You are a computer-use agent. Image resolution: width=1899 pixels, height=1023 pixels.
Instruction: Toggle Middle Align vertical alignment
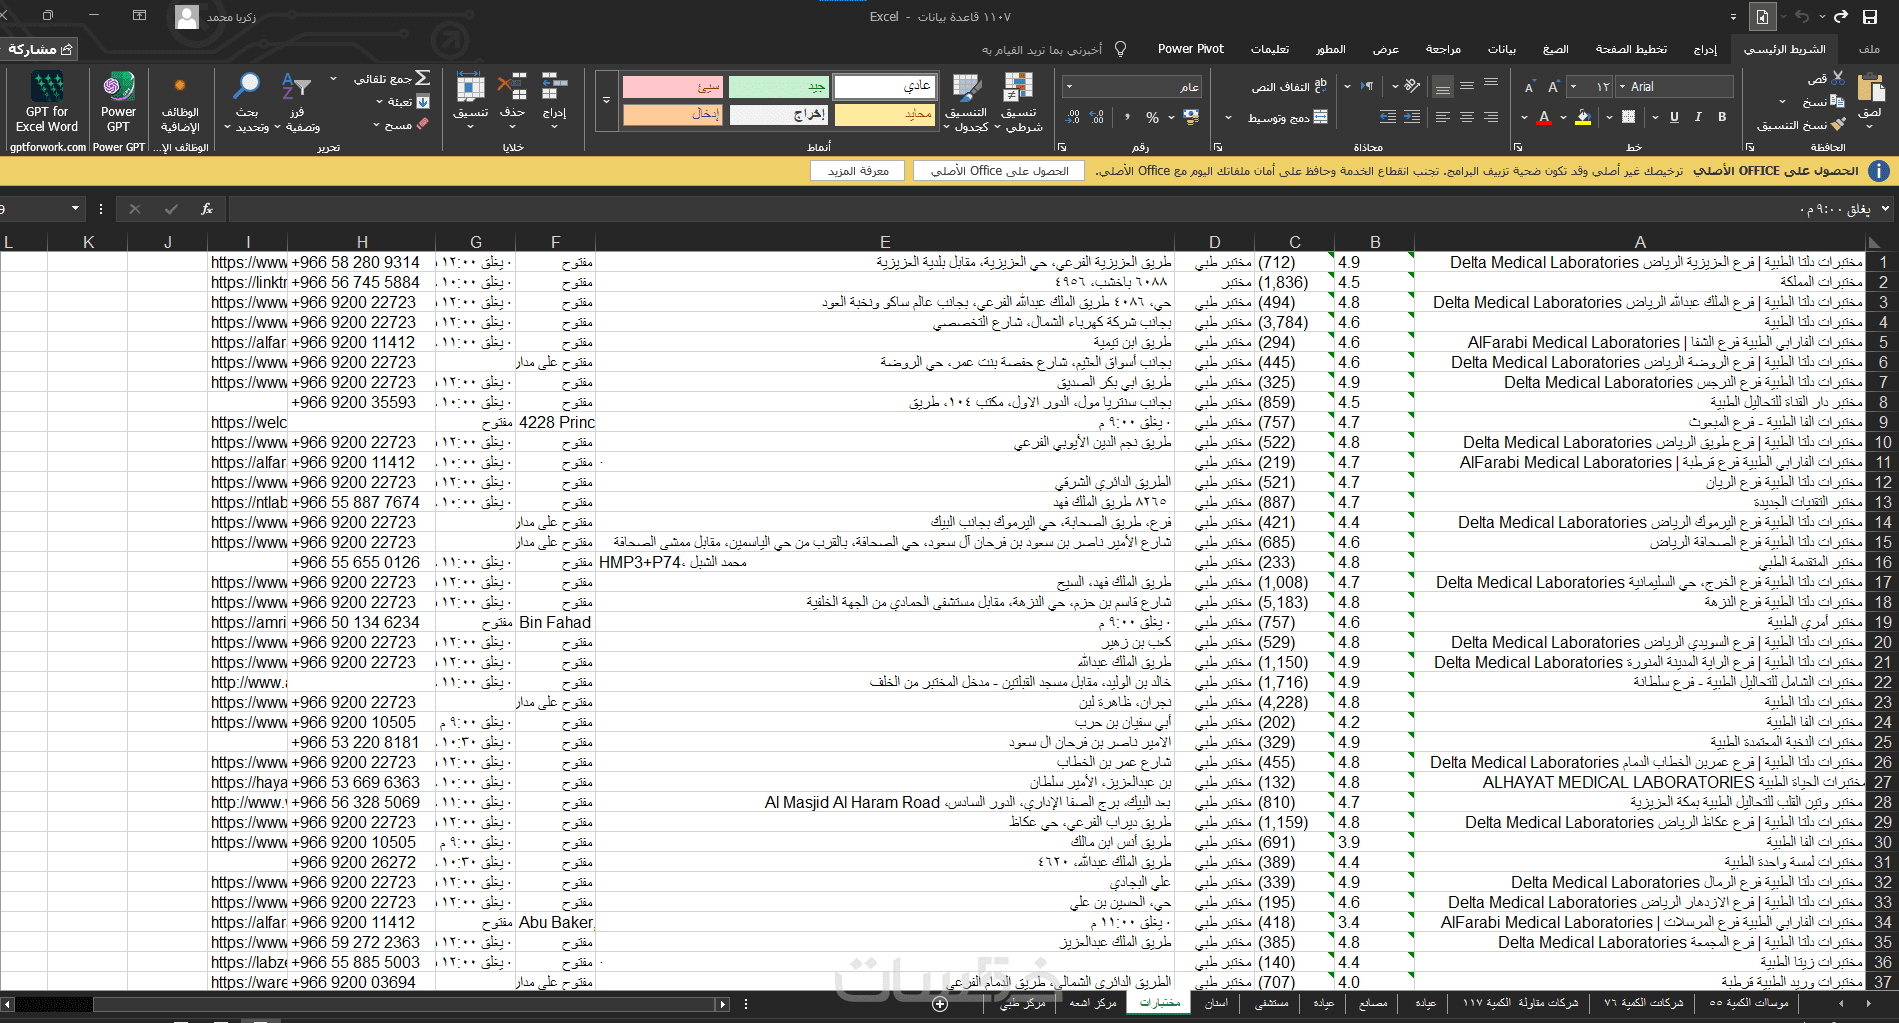(x=1467, y=86)
